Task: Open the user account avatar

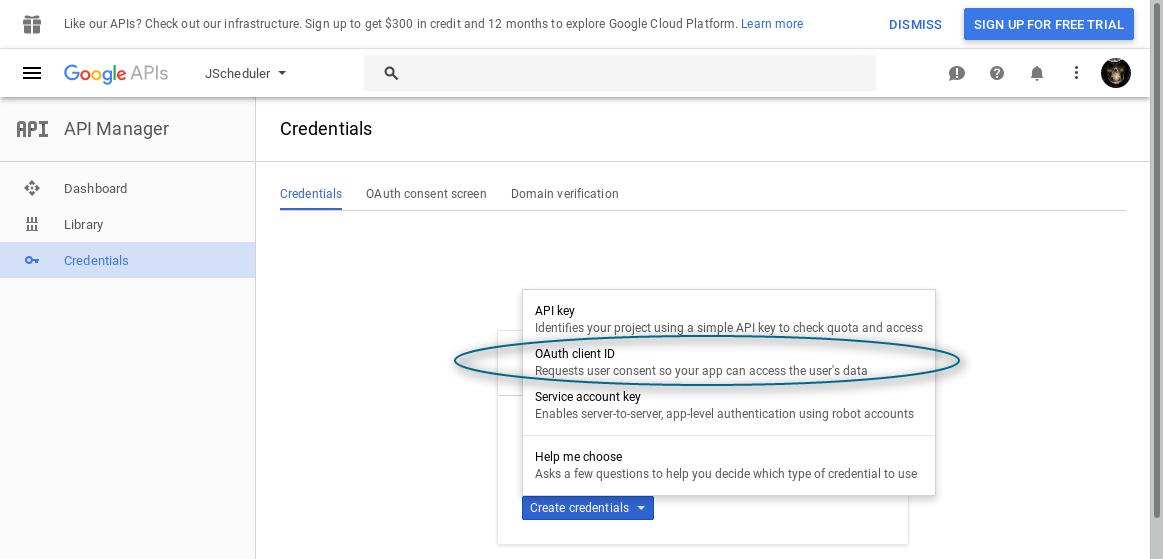Action: coord(1116,73)
